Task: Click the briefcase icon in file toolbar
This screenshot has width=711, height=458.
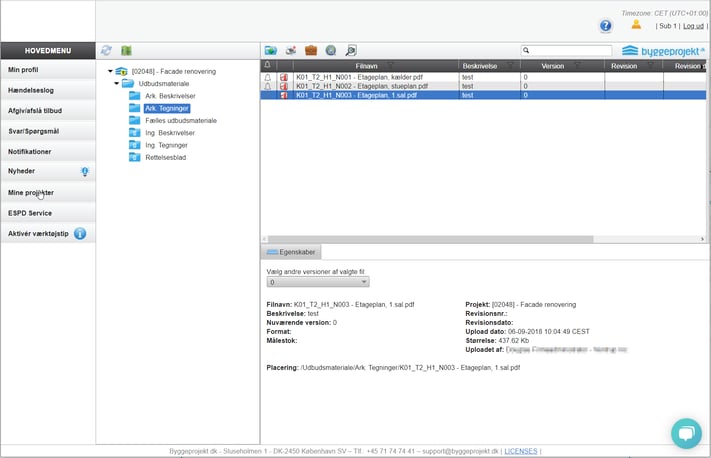Action: 310,50
